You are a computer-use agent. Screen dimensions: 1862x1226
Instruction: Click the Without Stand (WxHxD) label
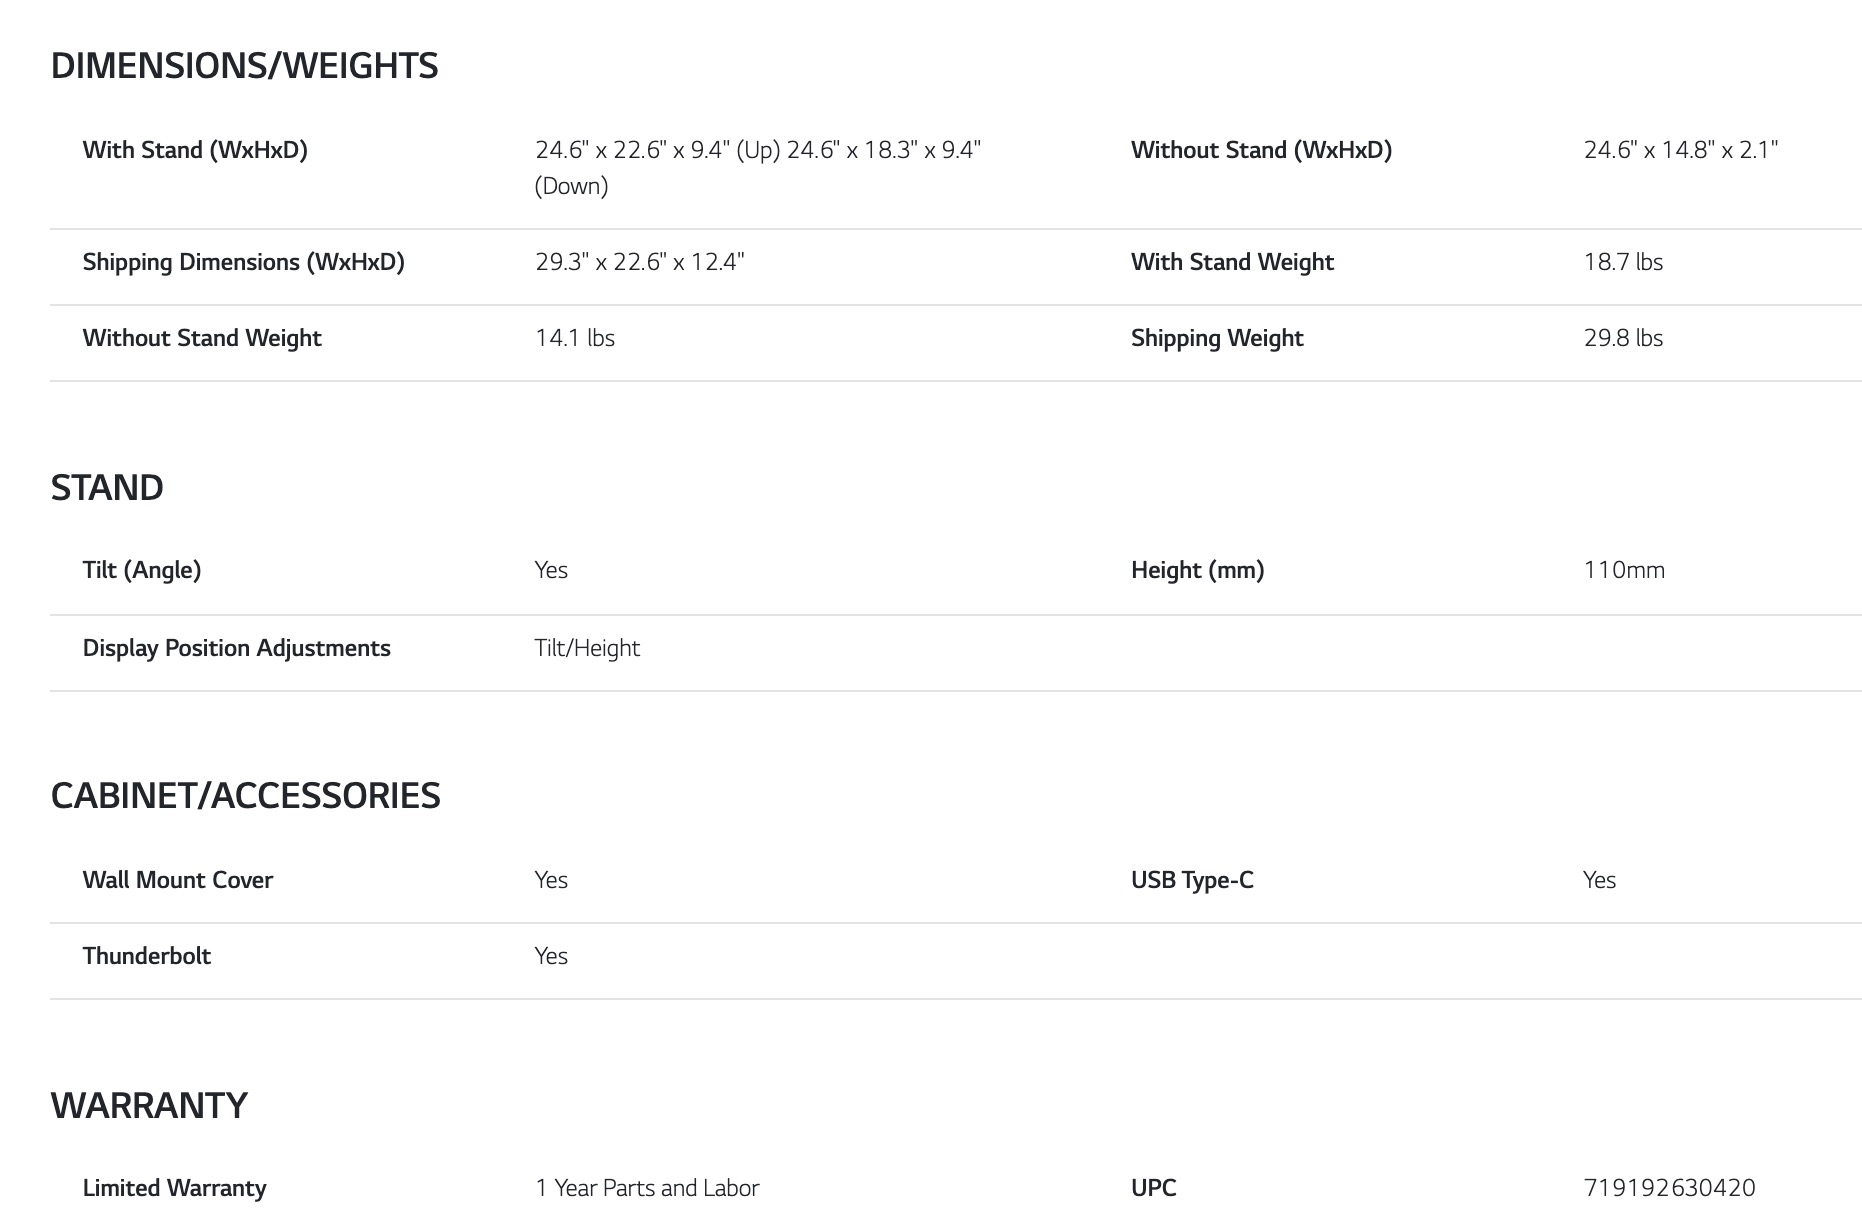pos(1261,150)
